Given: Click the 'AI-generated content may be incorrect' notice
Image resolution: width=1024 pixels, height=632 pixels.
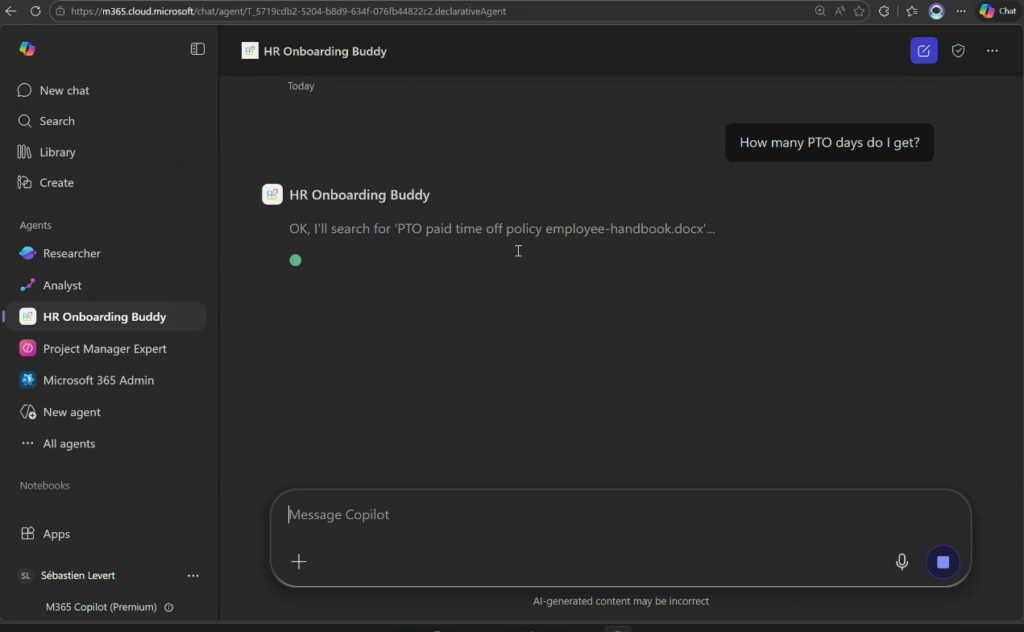Looking at the screenshot, I should [x=620, y=601].
